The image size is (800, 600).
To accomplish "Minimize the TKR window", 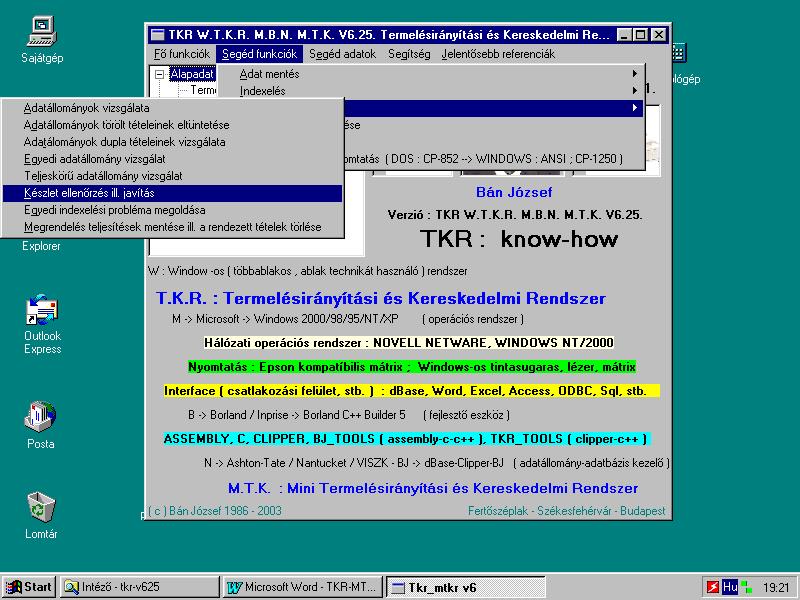I will 624,35.
